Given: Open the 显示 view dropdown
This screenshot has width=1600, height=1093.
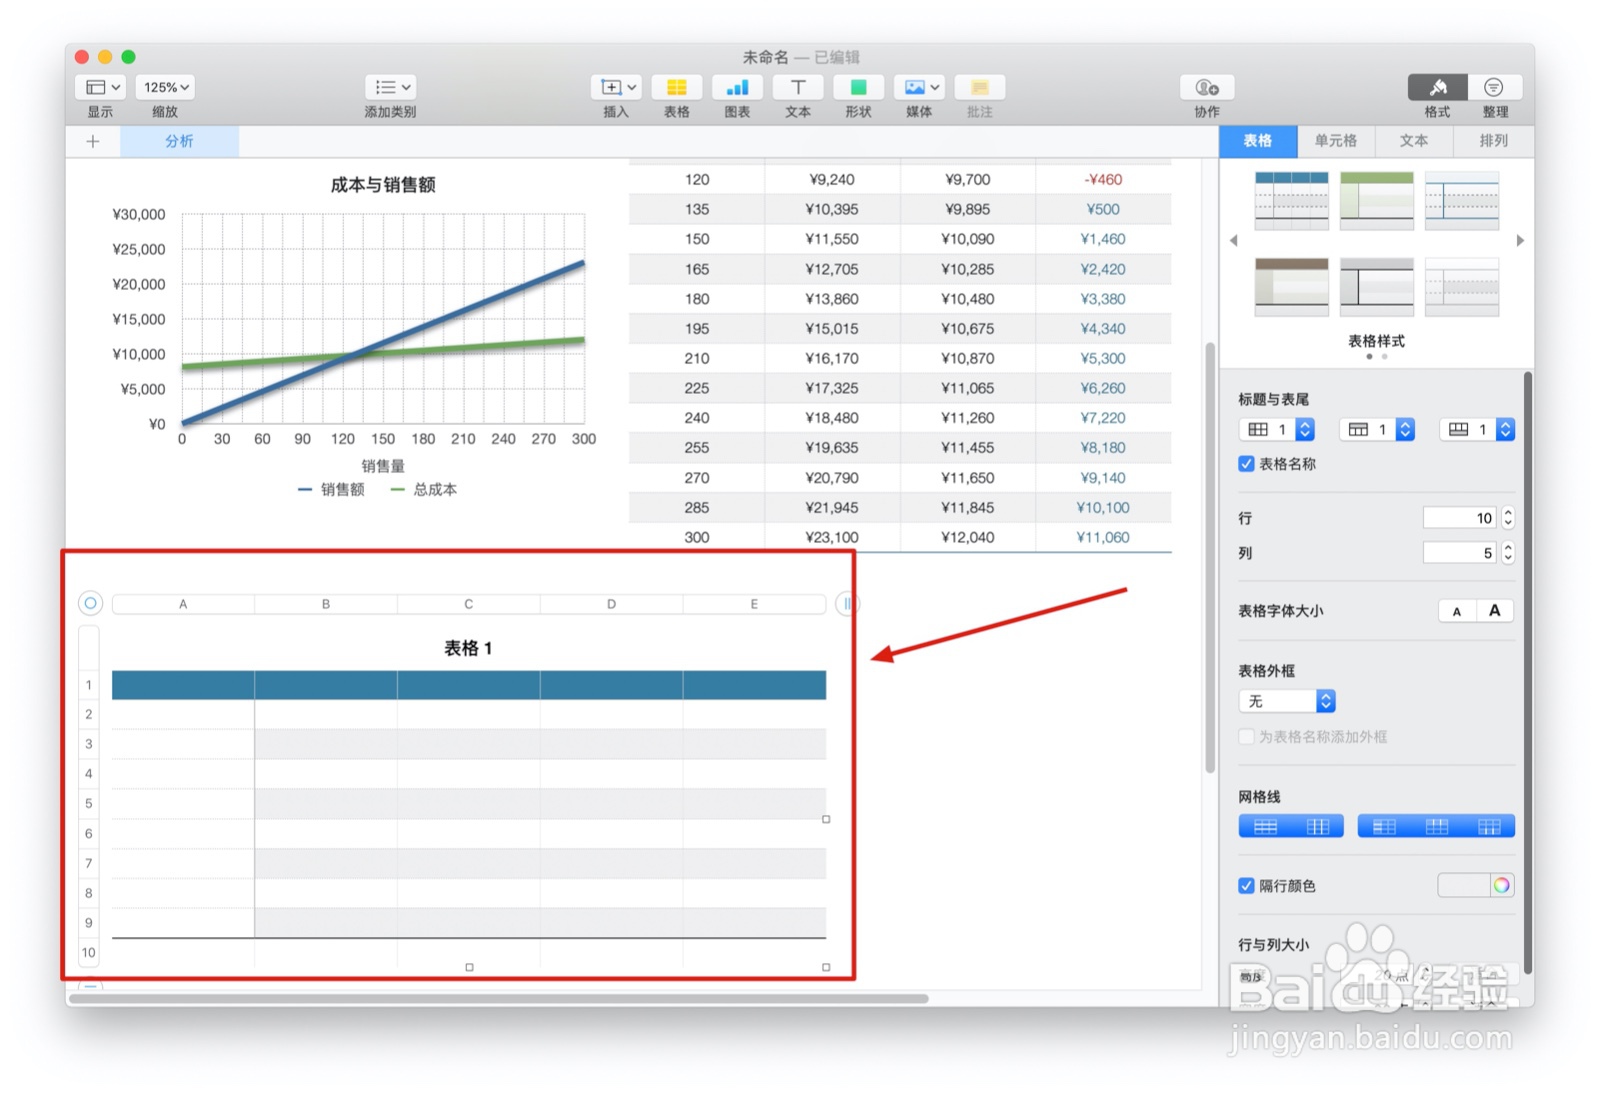Looking at the screenshot, I should pyautogui.click(x=99, y=86).
